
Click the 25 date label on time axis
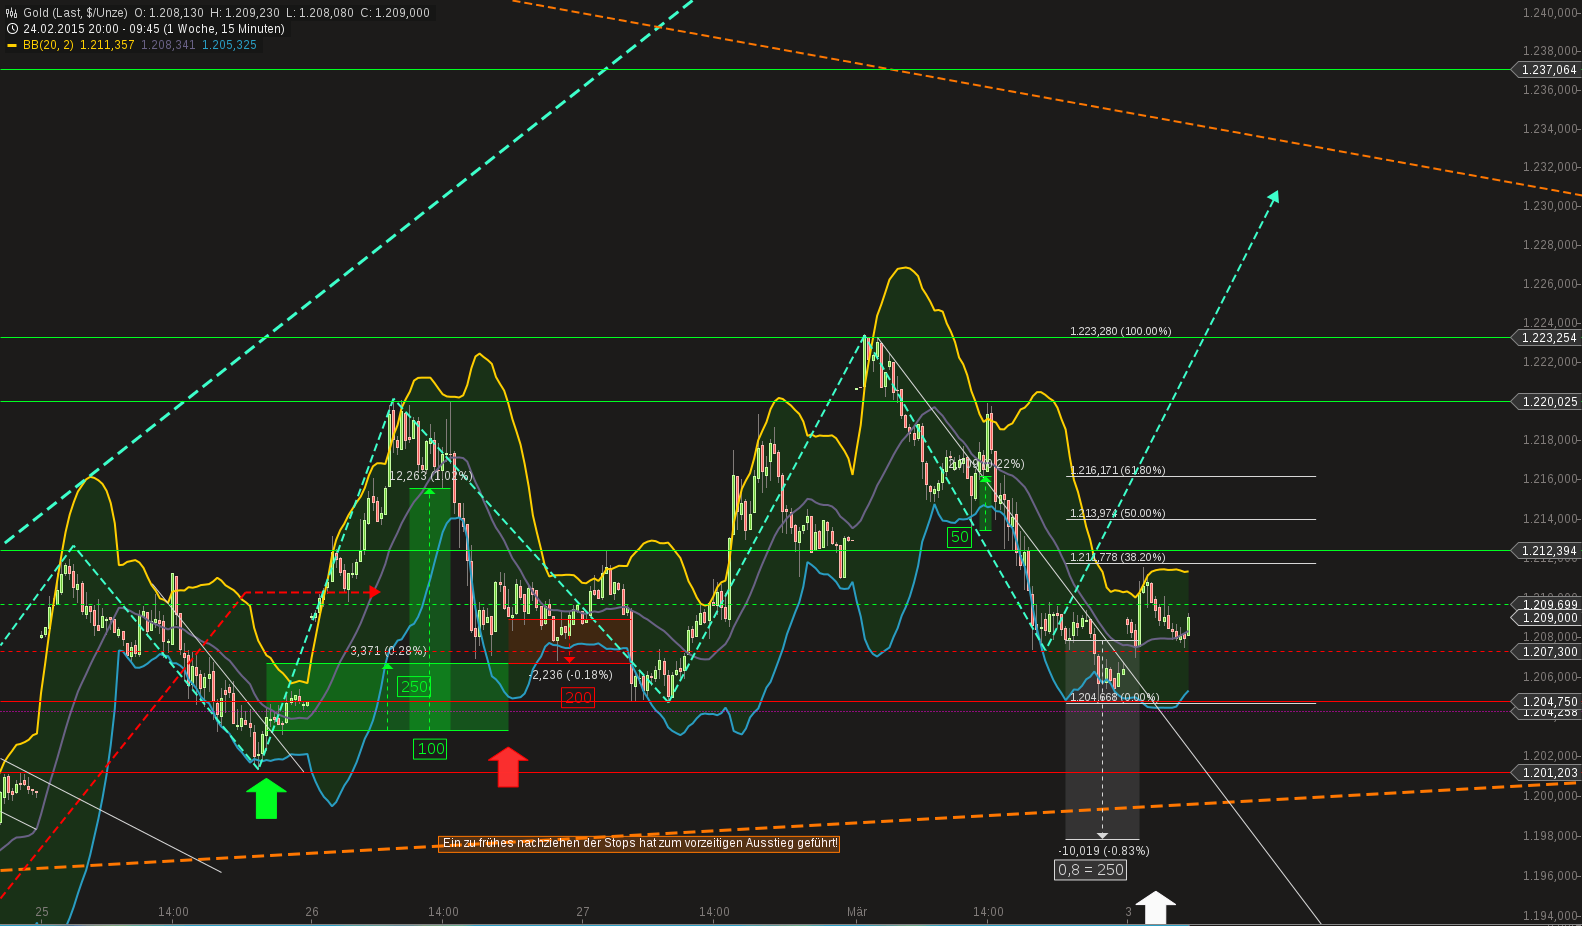(x=41, y=912)
